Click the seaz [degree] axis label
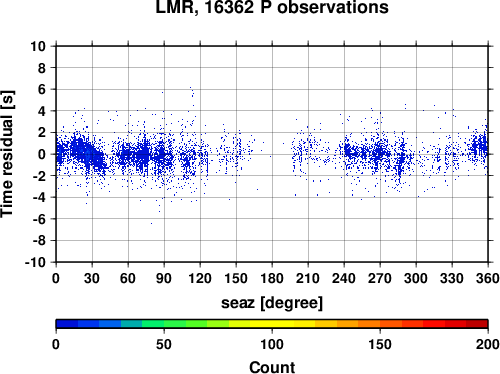 point(272,303)
